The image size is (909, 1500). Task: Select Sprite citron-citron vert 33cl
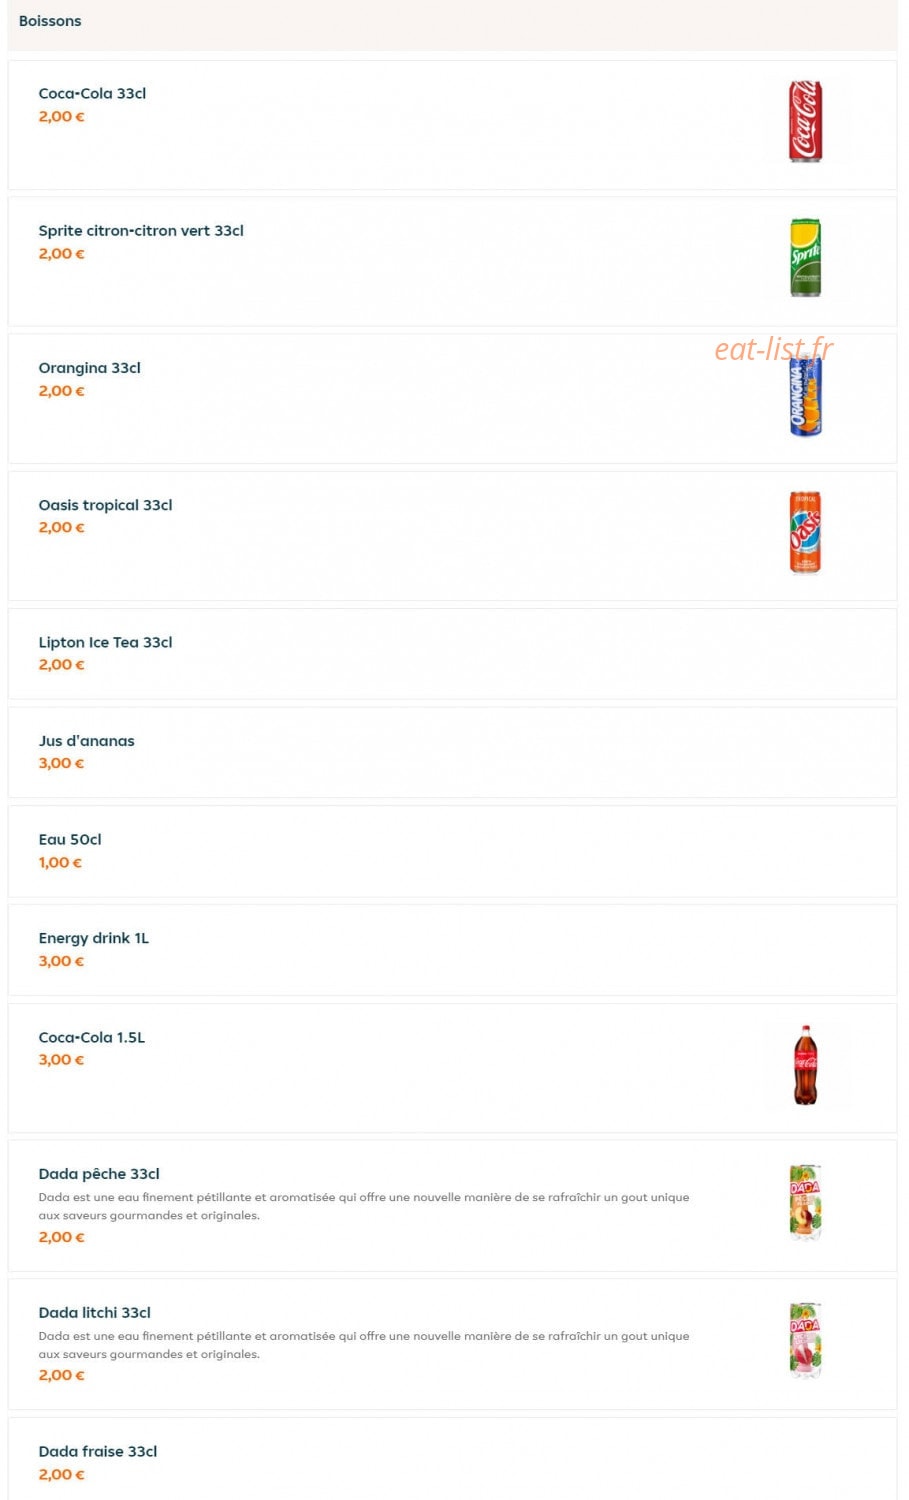pyautogui.click(x=141, y=230)
